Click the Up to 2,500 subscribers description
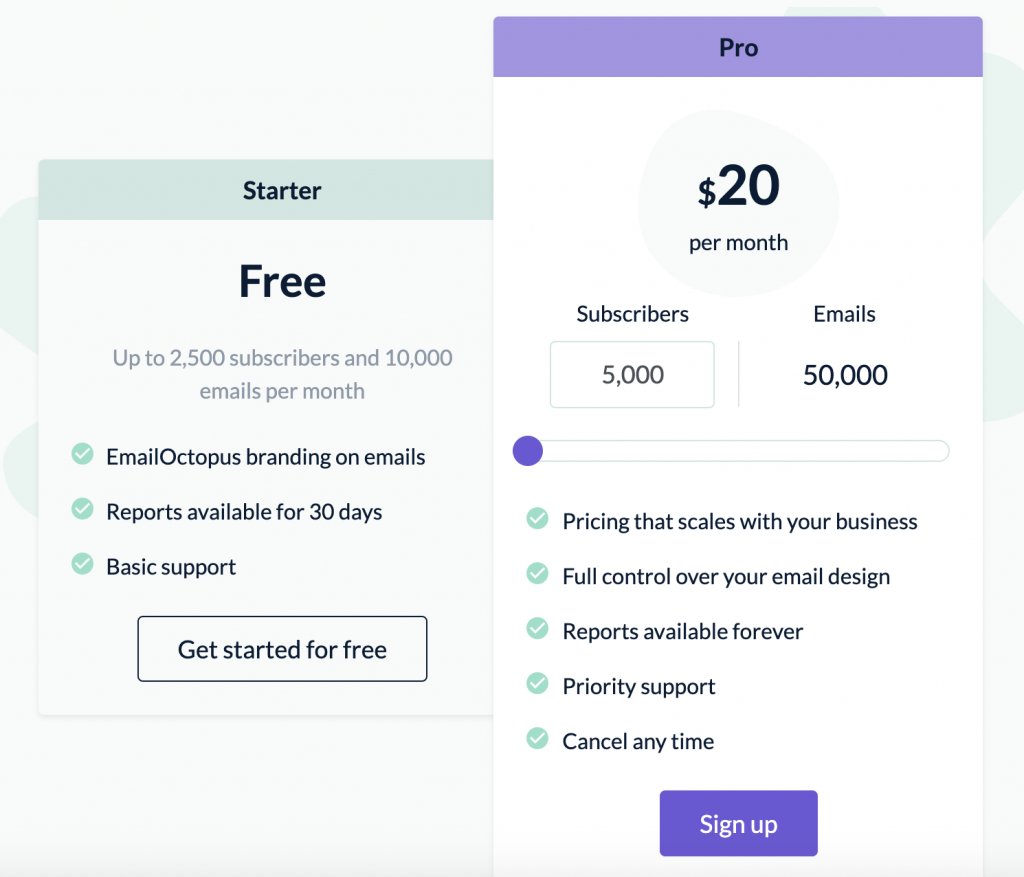Screen dimensions: 1024x877 tap(282, 373)
